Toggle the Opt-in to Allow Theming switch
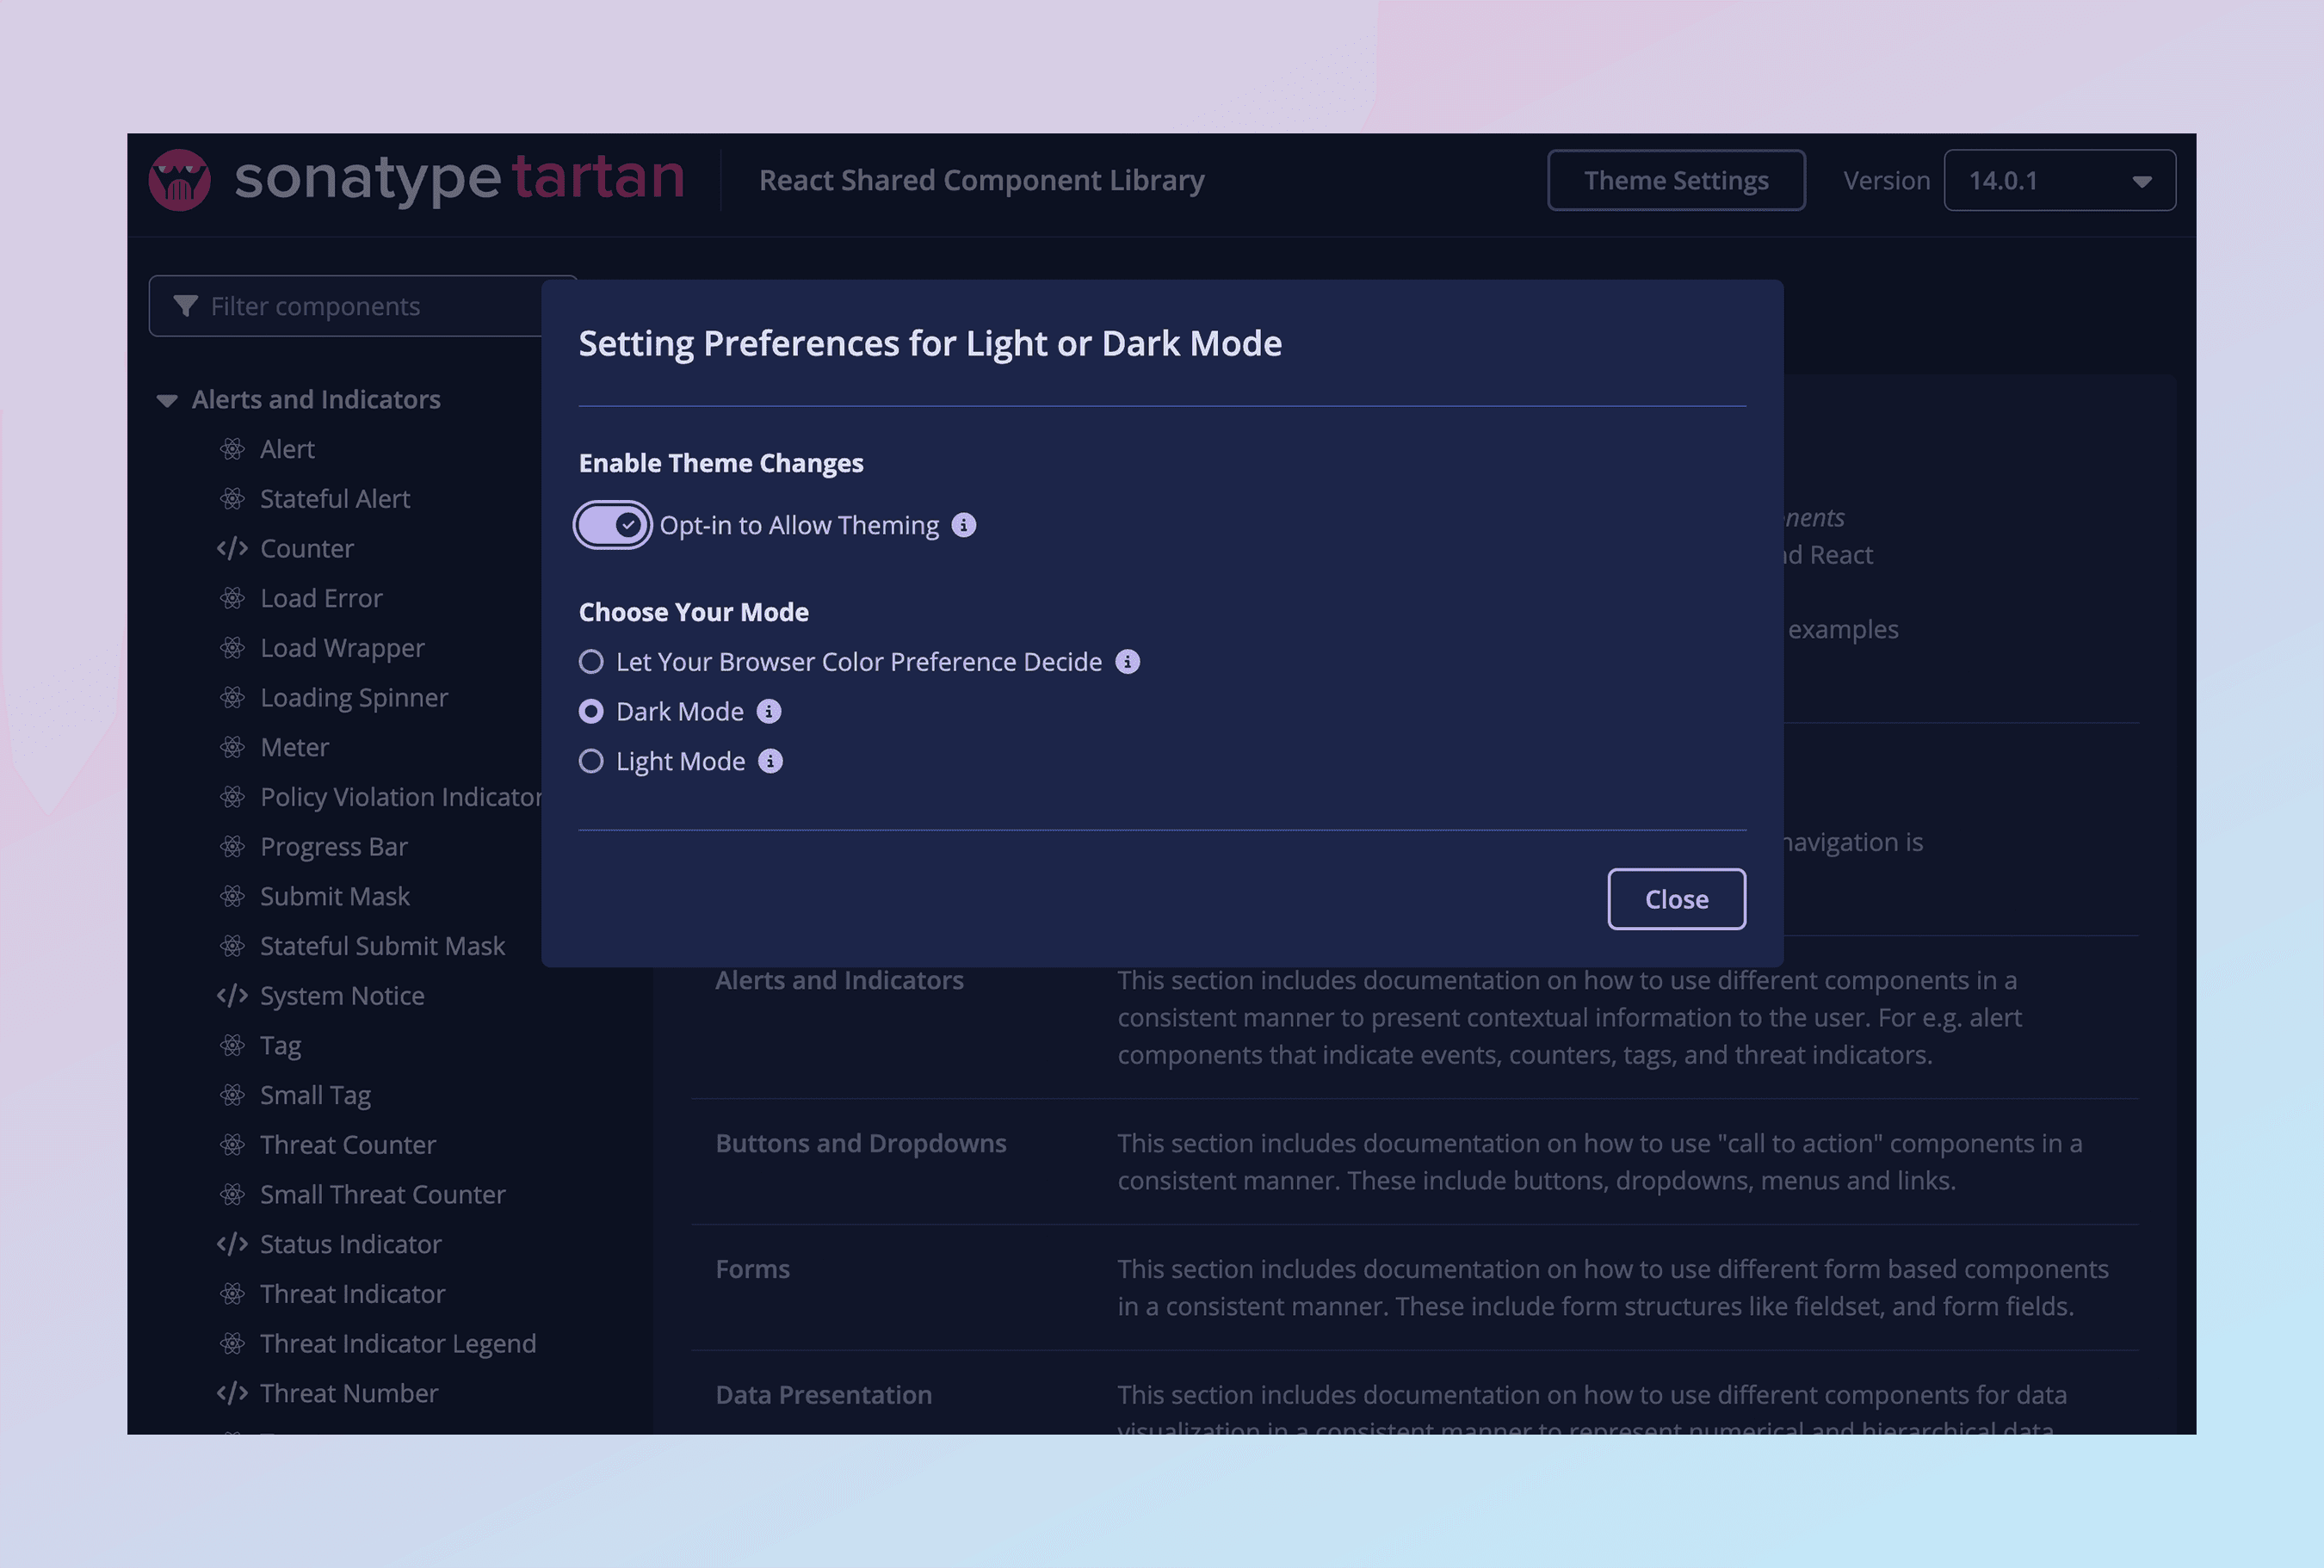Screen dimensions: 2324x1568 click(x=613, y=525)
